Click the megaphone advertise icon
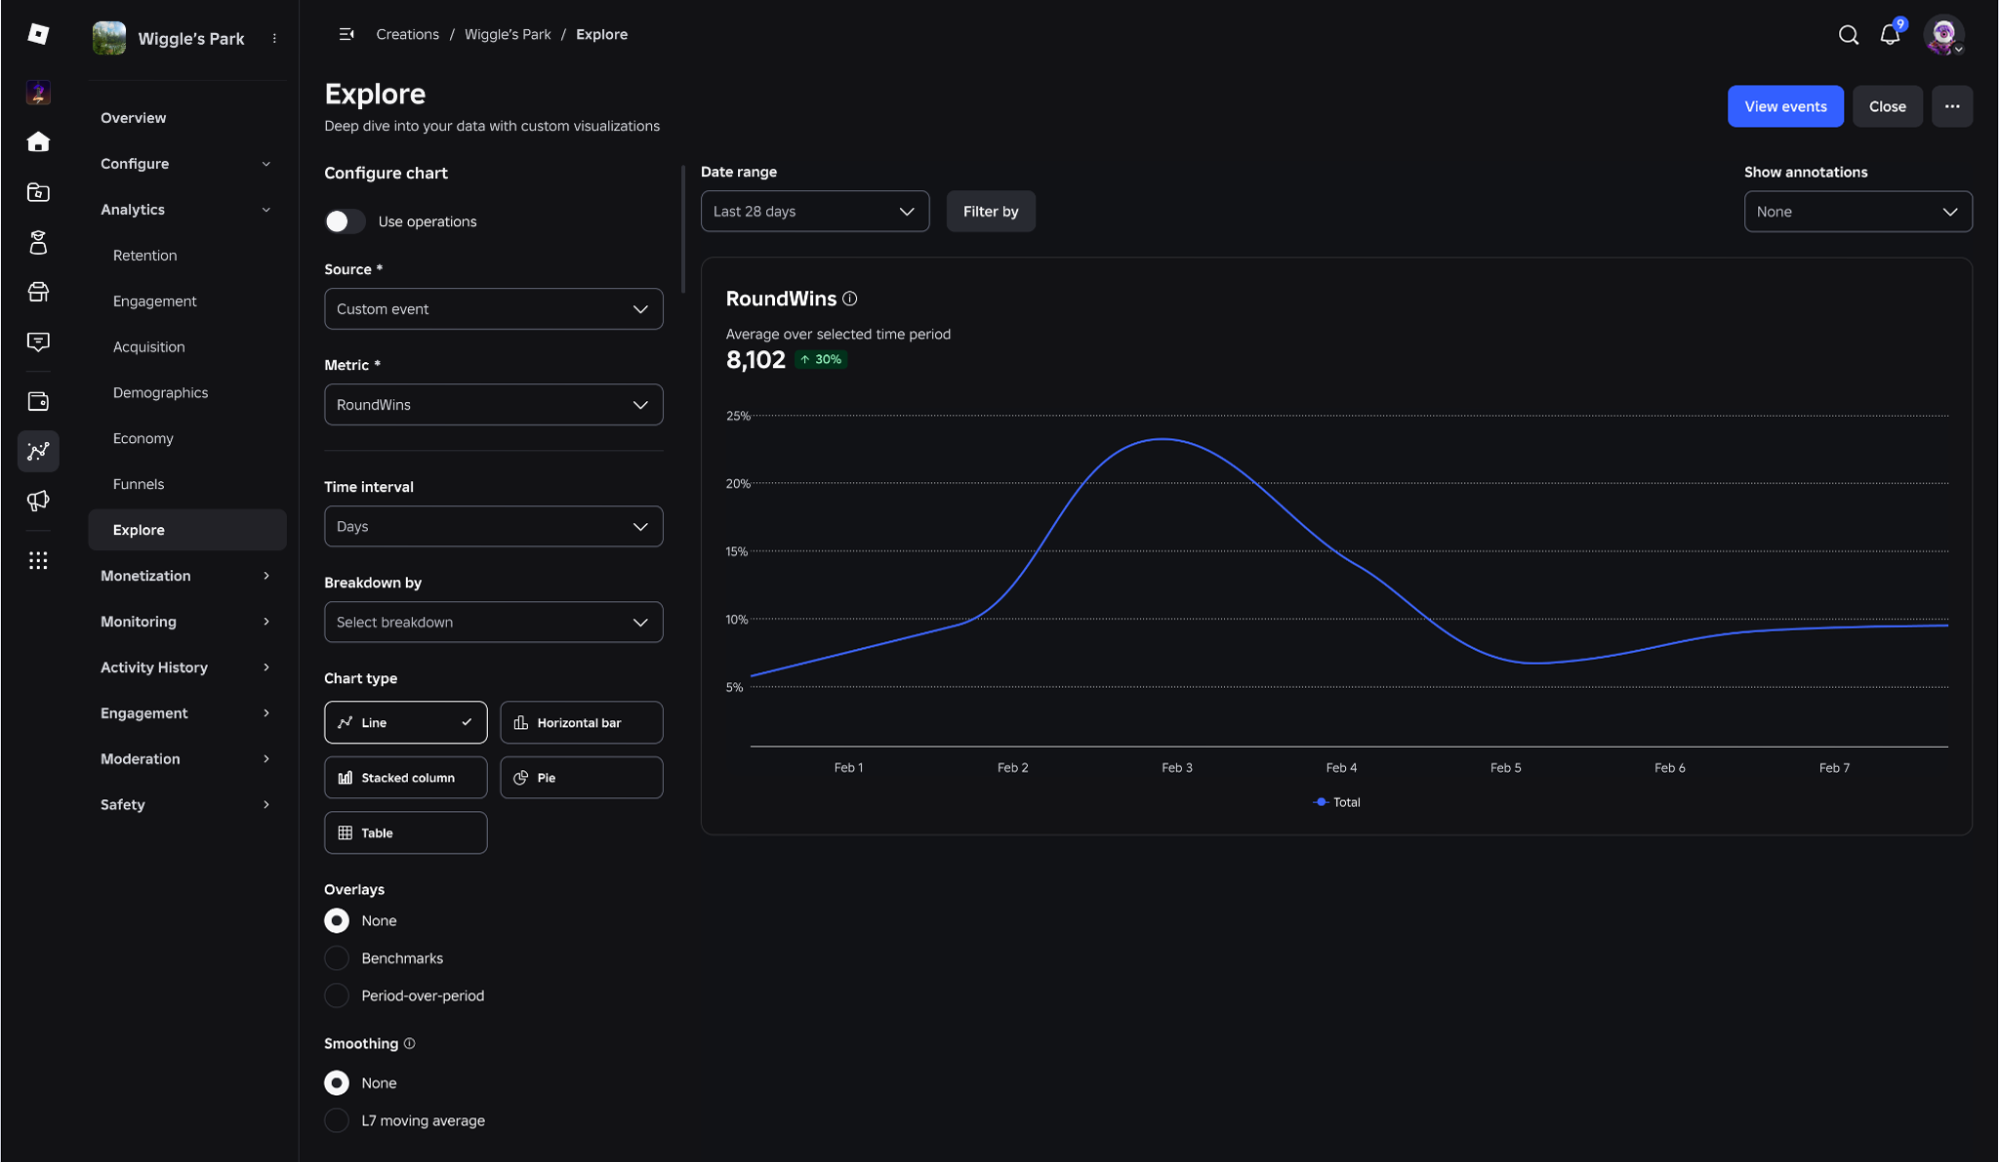 click(x=38, y=500)
